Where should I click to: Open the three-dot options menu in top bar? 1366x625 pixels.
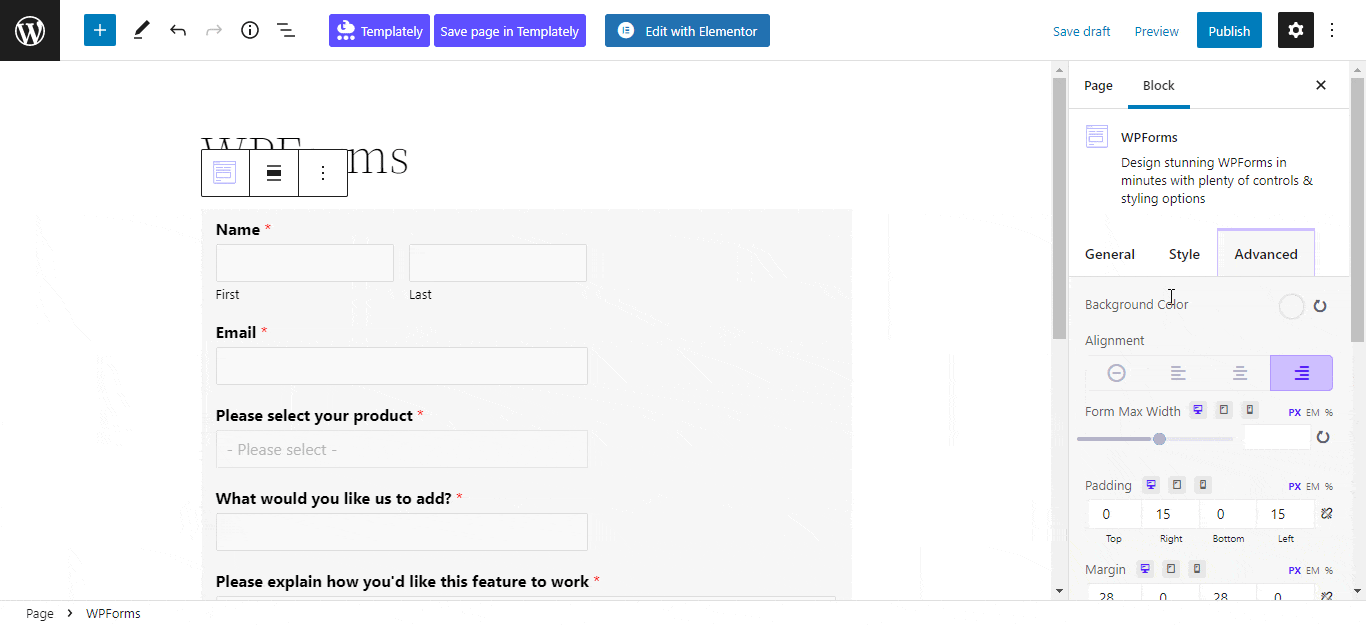pyautogui.click(x=1332, y=30)
